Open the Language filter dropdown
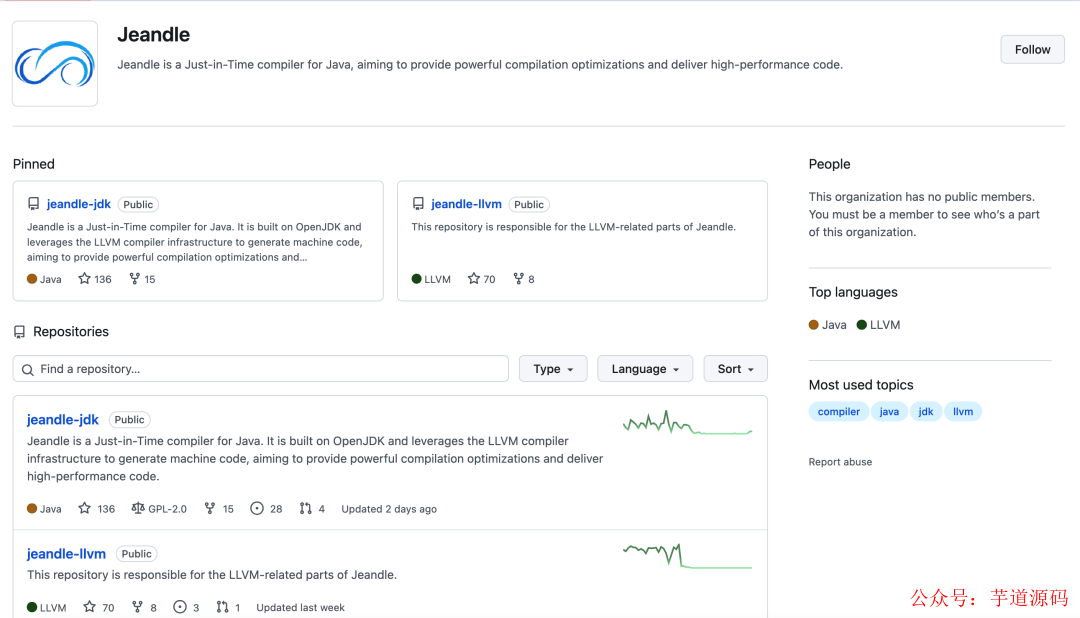 click(x=645, y=369)
